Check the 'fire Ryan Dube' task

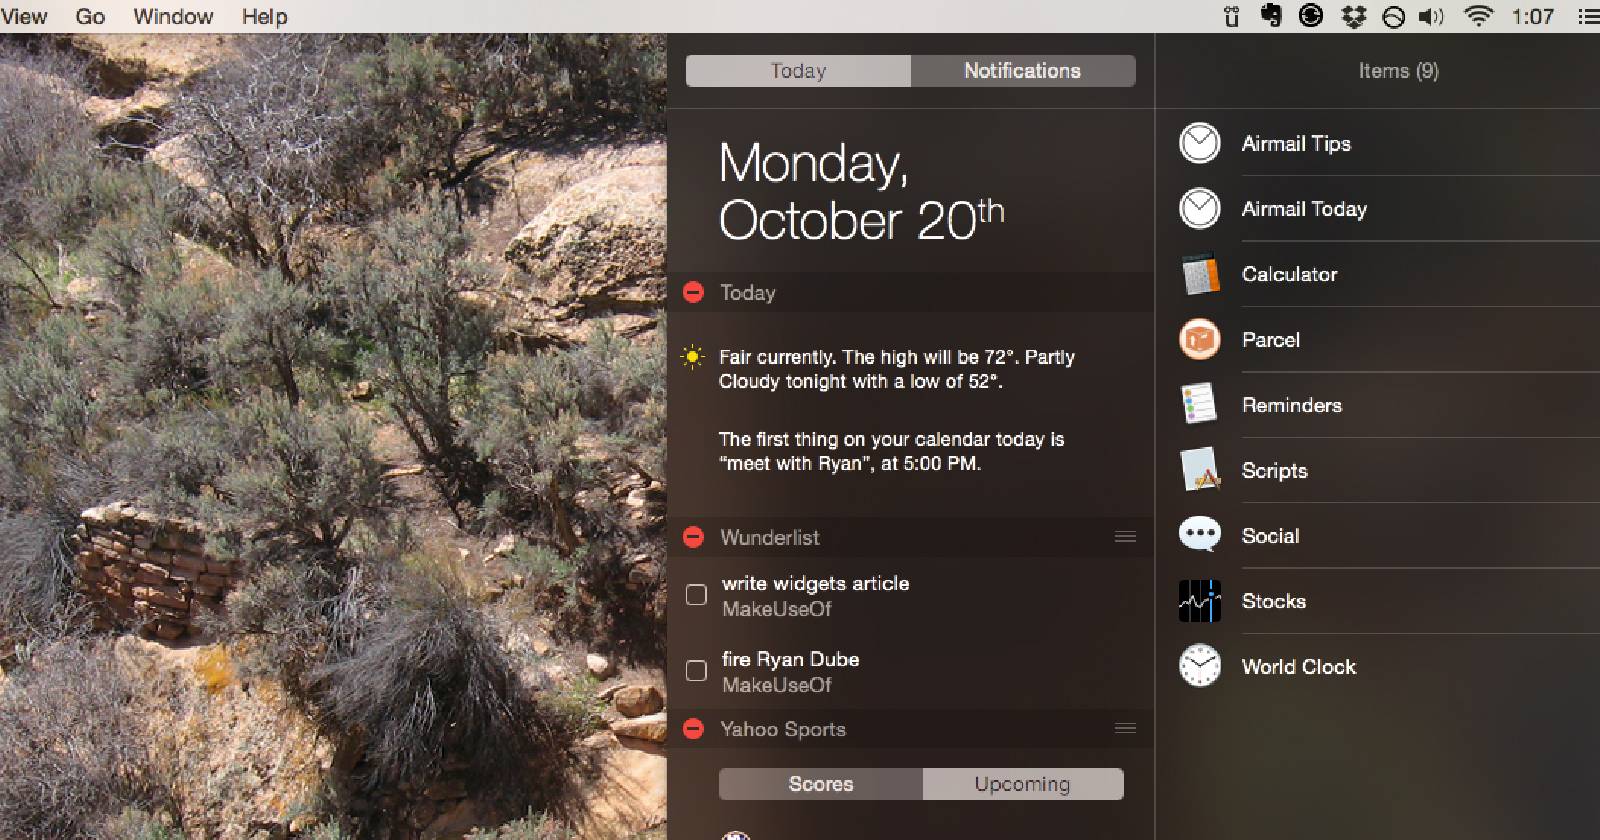(x=696, y=671)
